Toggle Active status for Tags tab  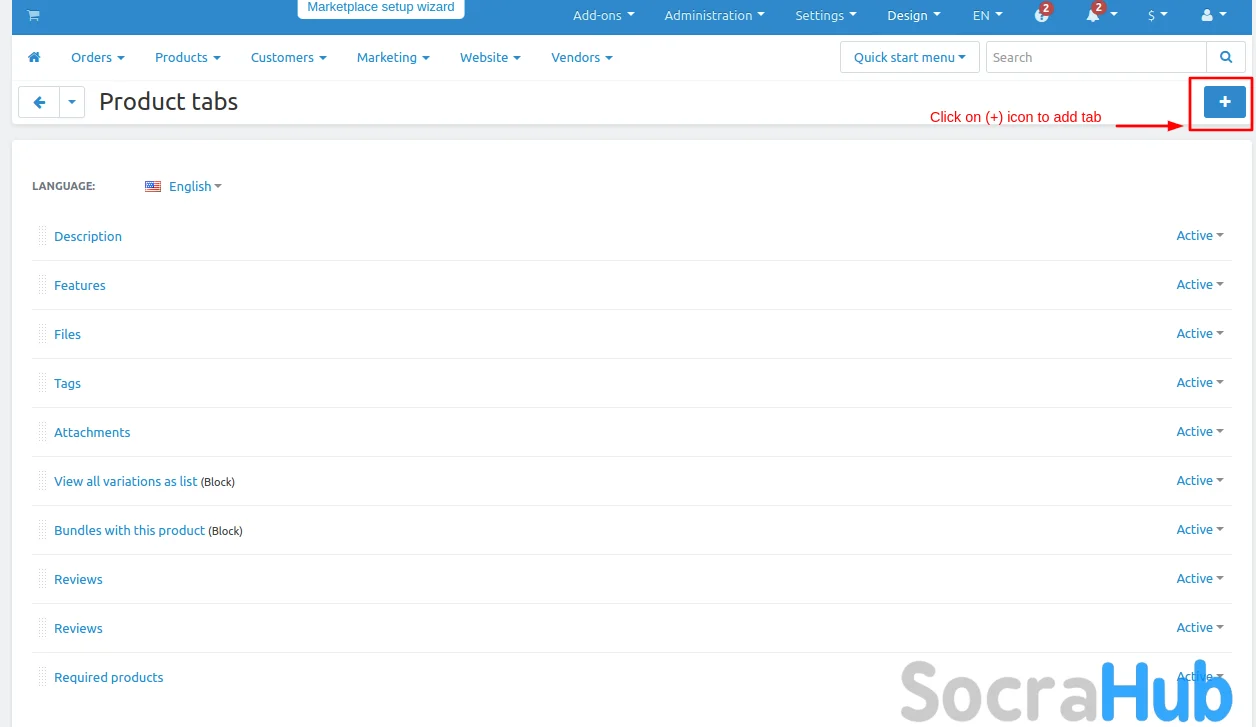tap(1200, 383)
